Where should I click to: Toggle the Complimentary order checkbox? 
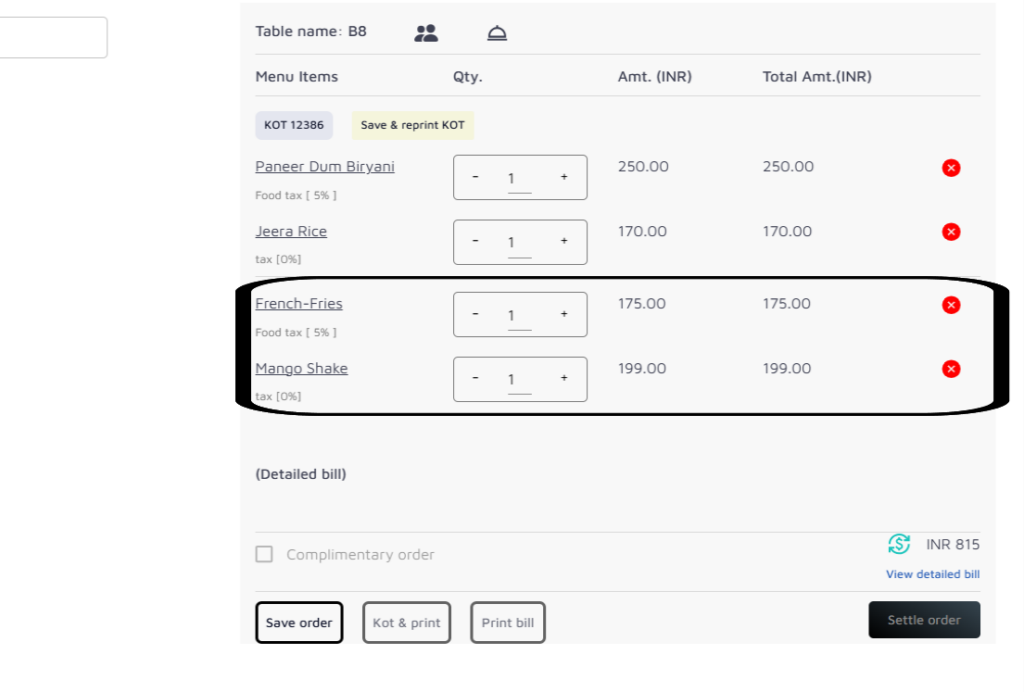click(264, 554)
